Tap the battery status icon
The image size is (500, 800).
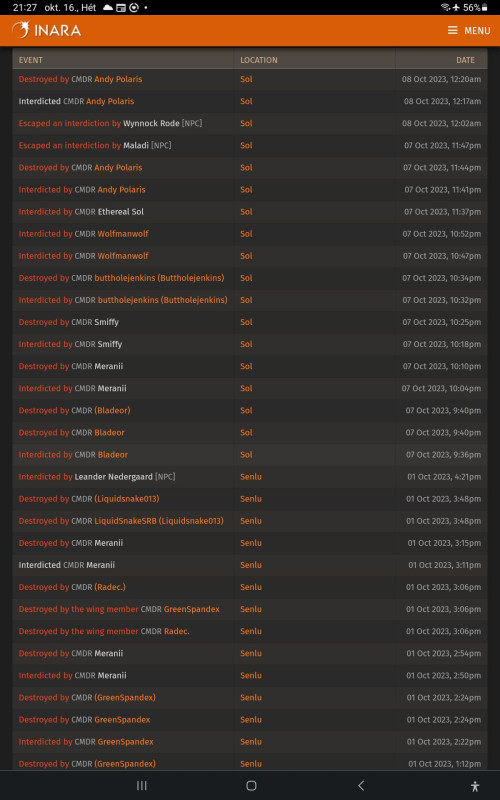(484, 8)
